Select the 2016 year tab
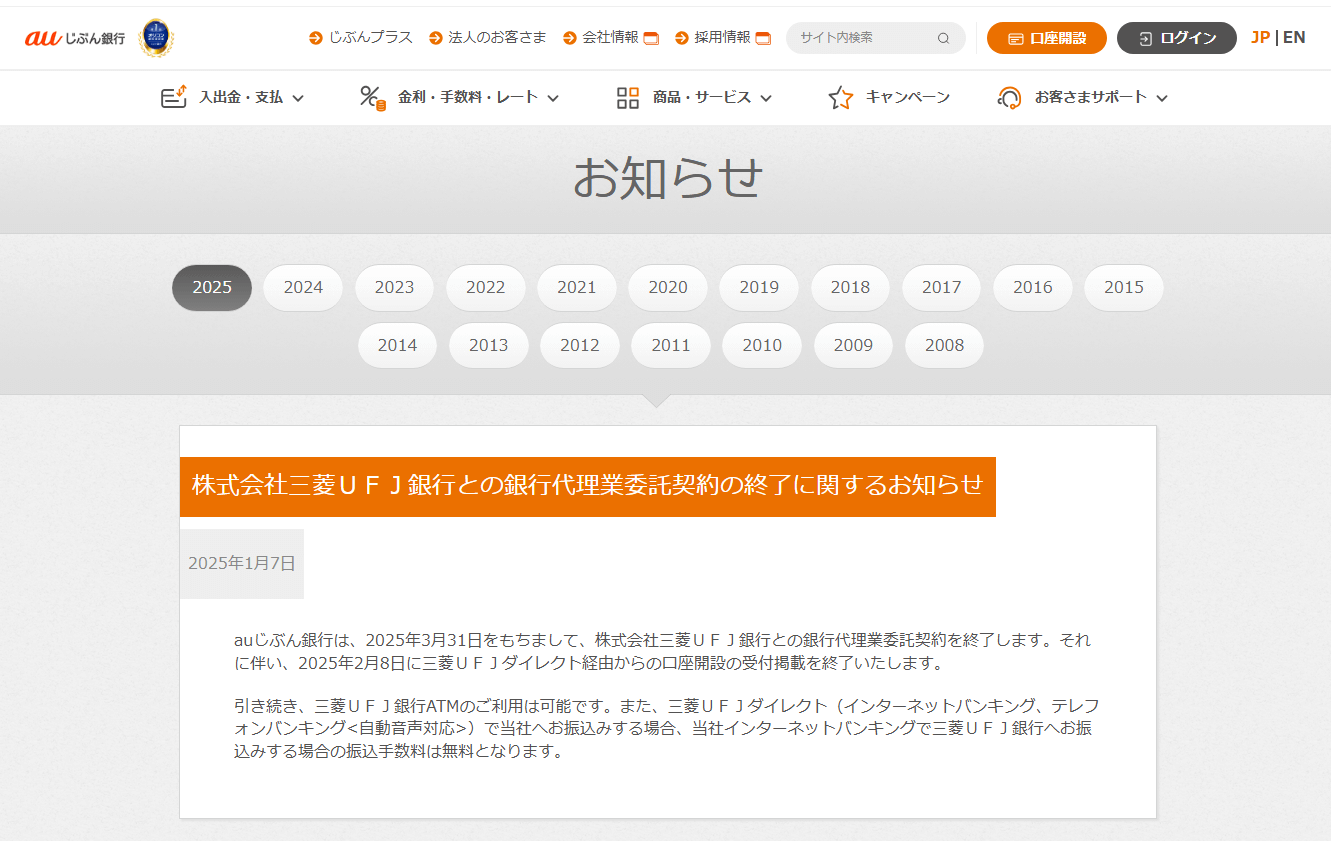Viewport: 1331px width, 841px height. coord(1032,287)
